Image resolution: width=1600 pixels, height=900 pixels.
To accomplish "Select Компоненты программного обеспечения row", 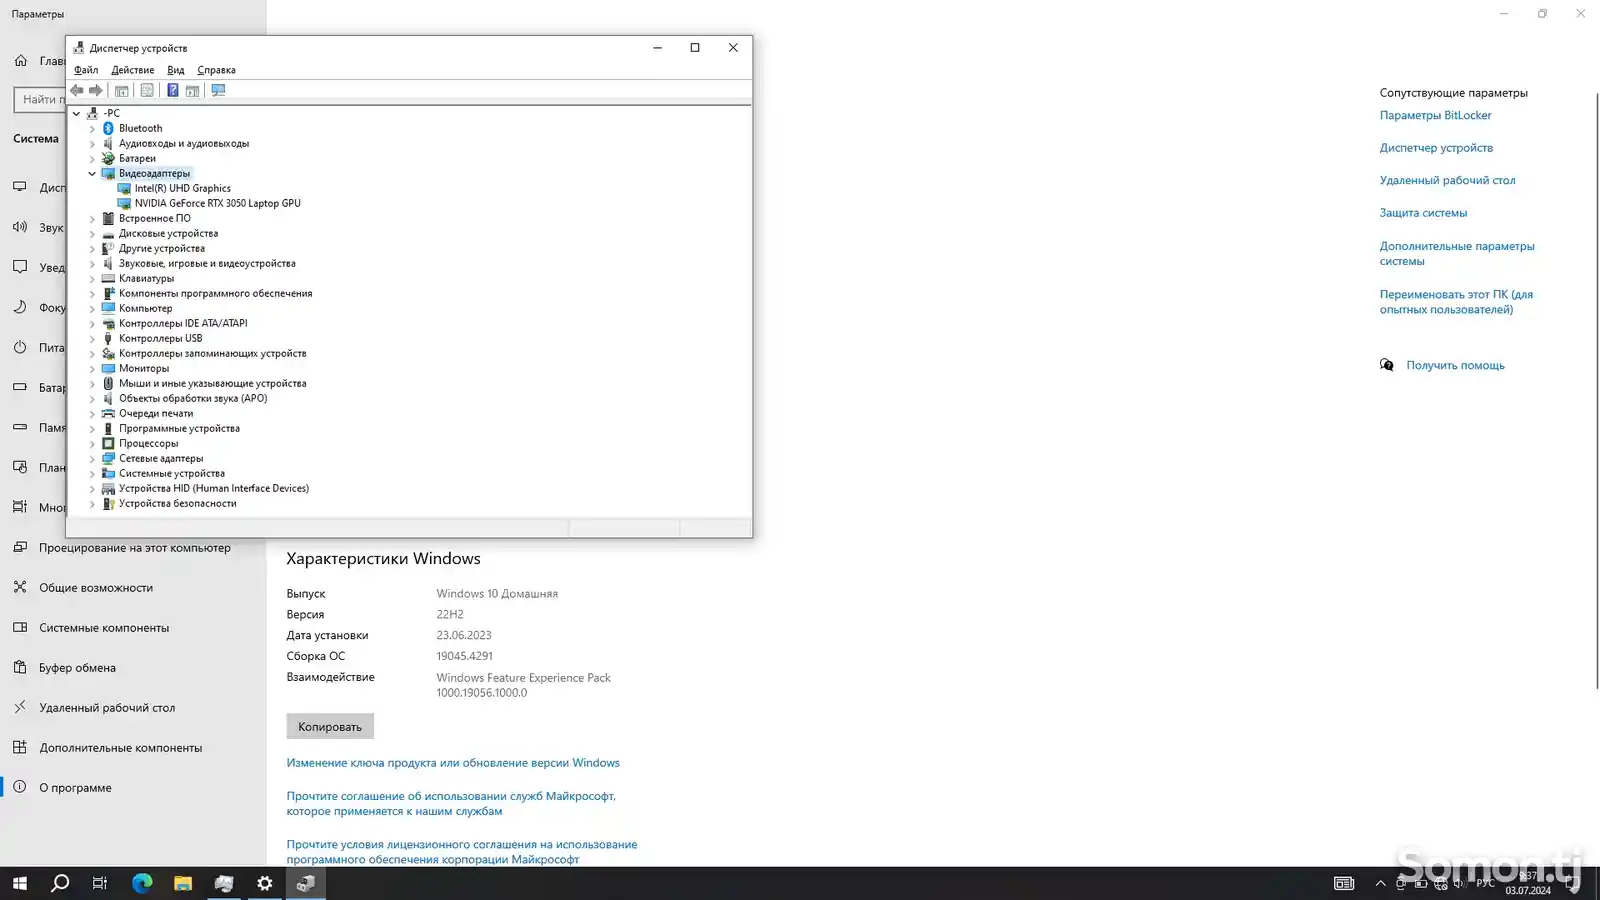I will point(215,293).
